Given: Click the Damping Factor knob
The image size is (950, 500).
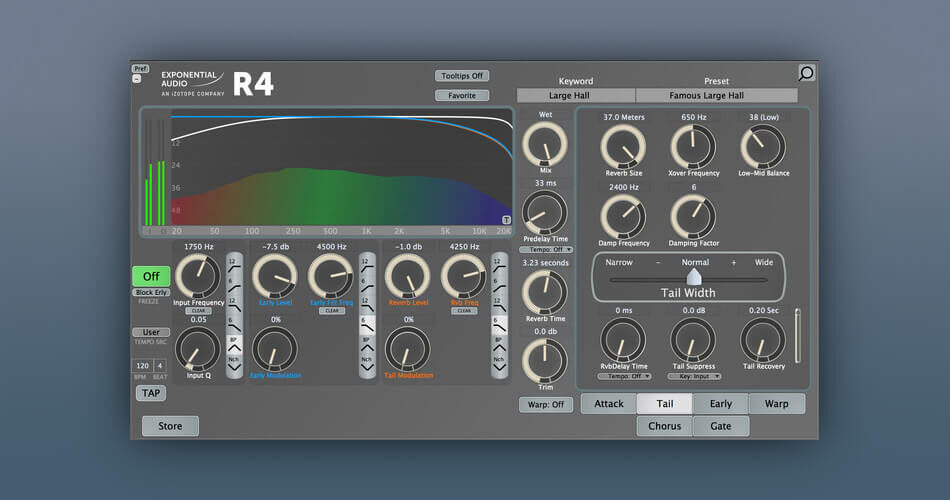Looking at the screenshot, I should pyautogui.click(x=694, y=215).
